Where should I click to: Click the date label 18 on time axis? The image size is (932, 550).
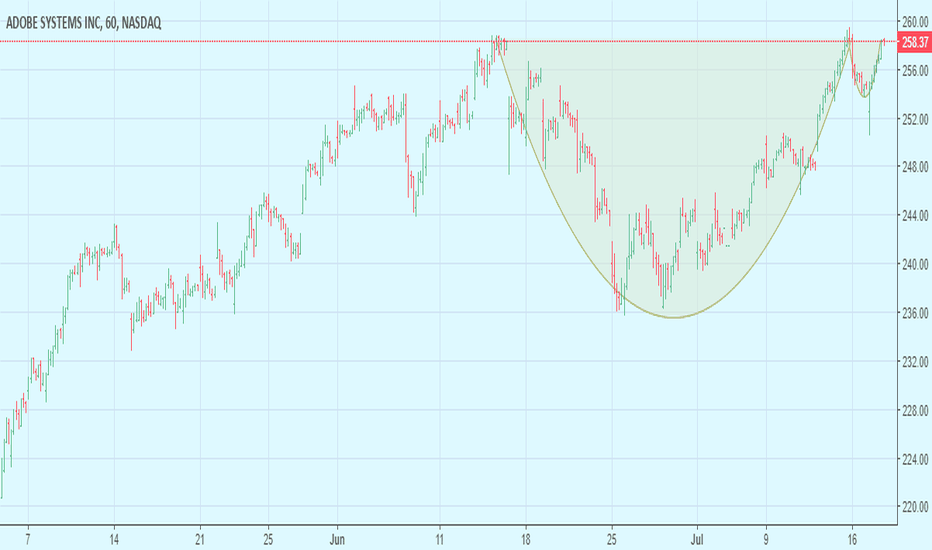[x=525, y=540]
